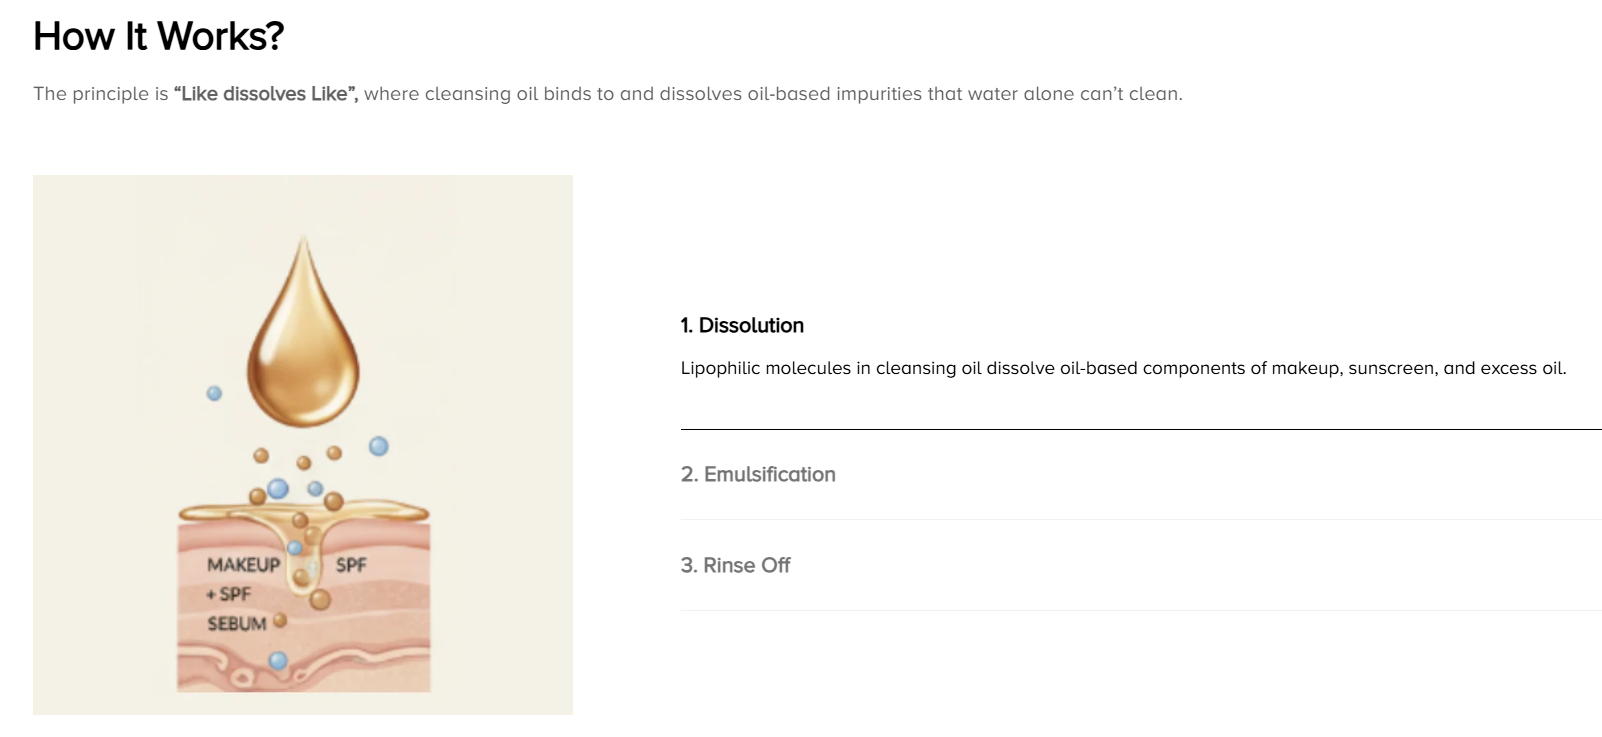Viewport: 1602px width, 737px height.
Task: Click the blue bubble at the skin diagram bottom
Action: (278, 660)
